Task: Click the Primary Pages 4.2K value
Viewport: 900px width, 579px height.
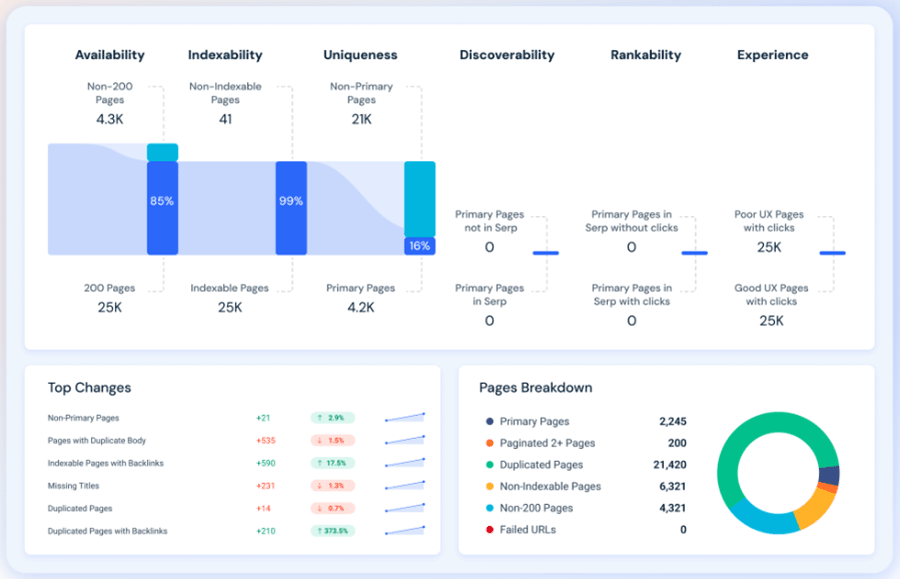Action: click(x=360, y=308)
